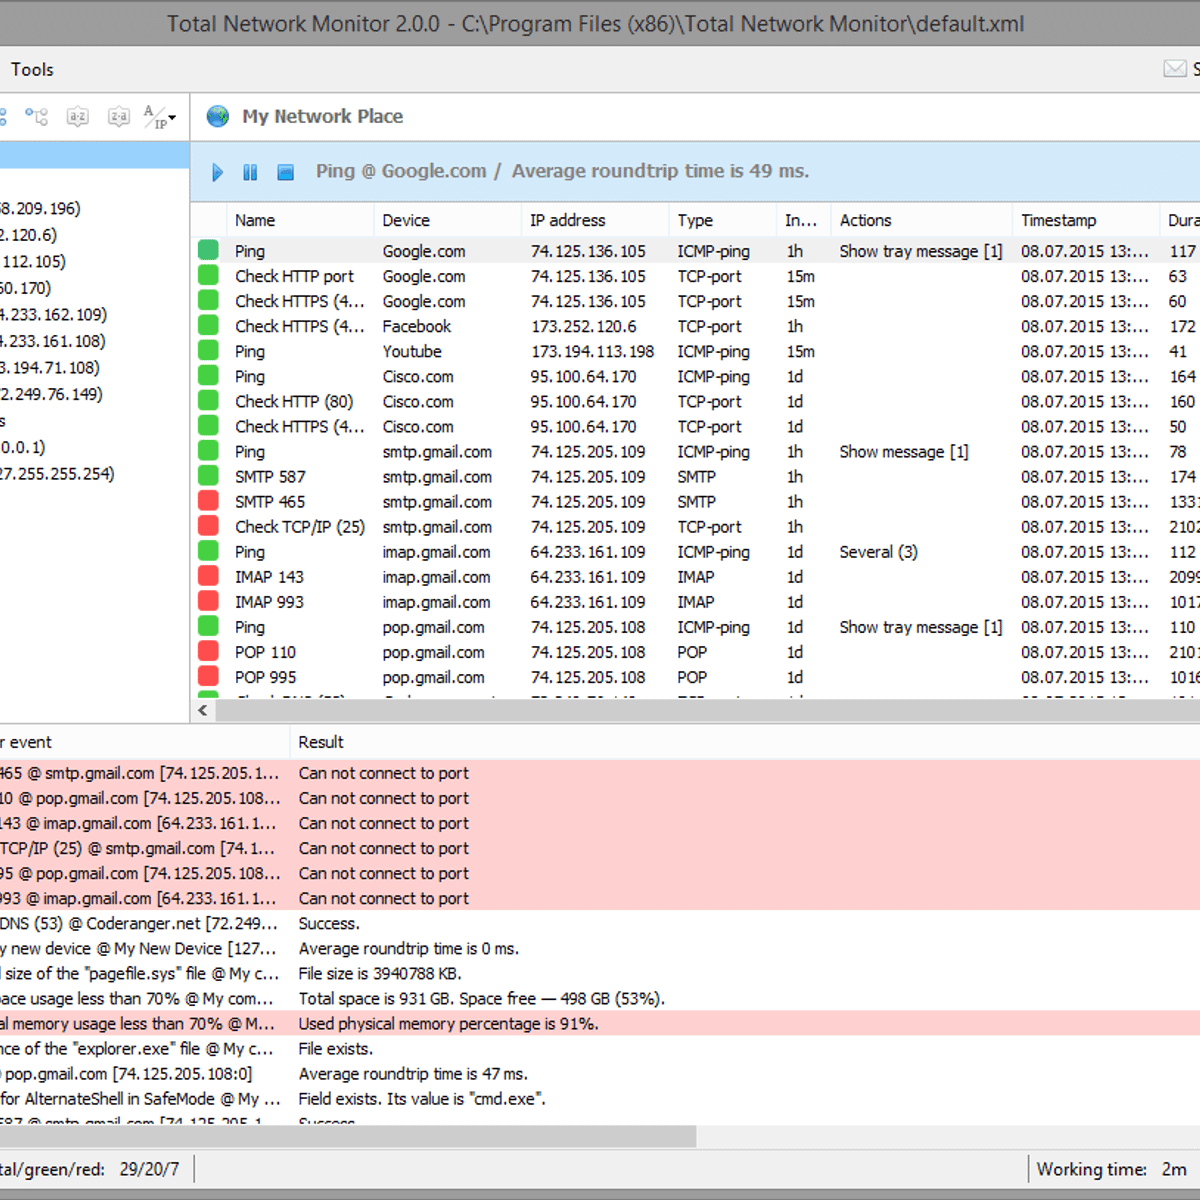1200x1200 pixels.
Task: Sort by Type column header
Action: [x=722, y=220]
